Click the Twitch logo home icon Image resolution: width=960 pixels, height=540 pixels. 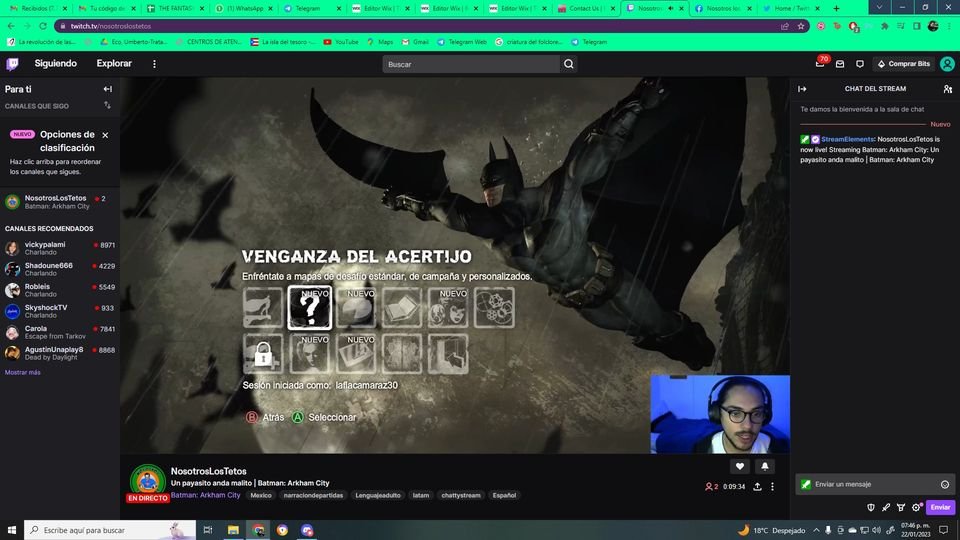(12, 64)
